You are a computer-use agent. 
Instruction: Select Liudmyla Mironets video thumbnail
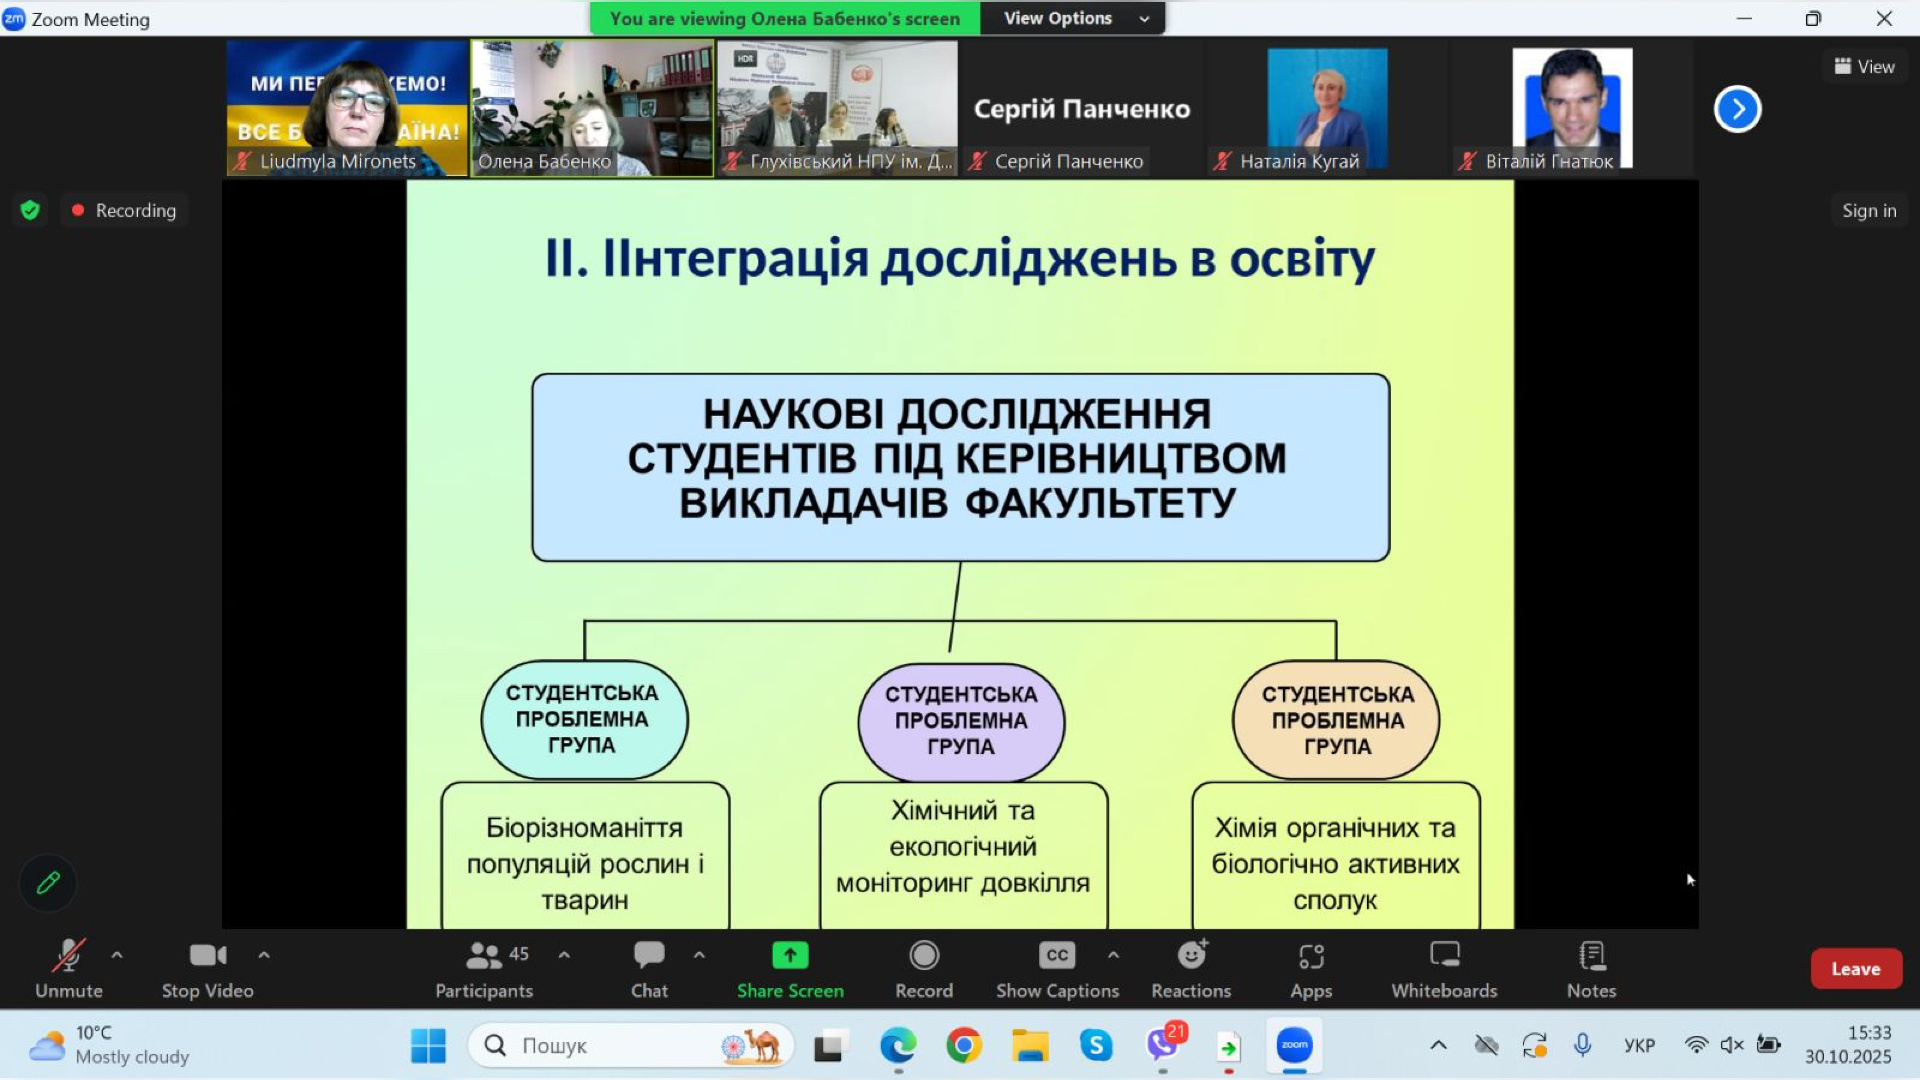347,108
